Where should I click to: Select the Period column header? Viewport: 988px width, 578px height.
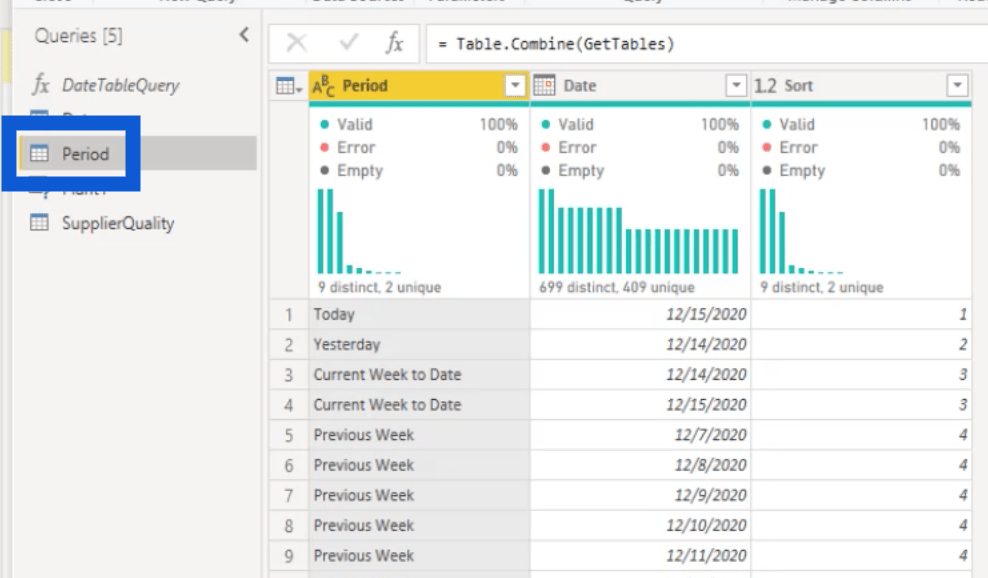(x=419, y=86)
